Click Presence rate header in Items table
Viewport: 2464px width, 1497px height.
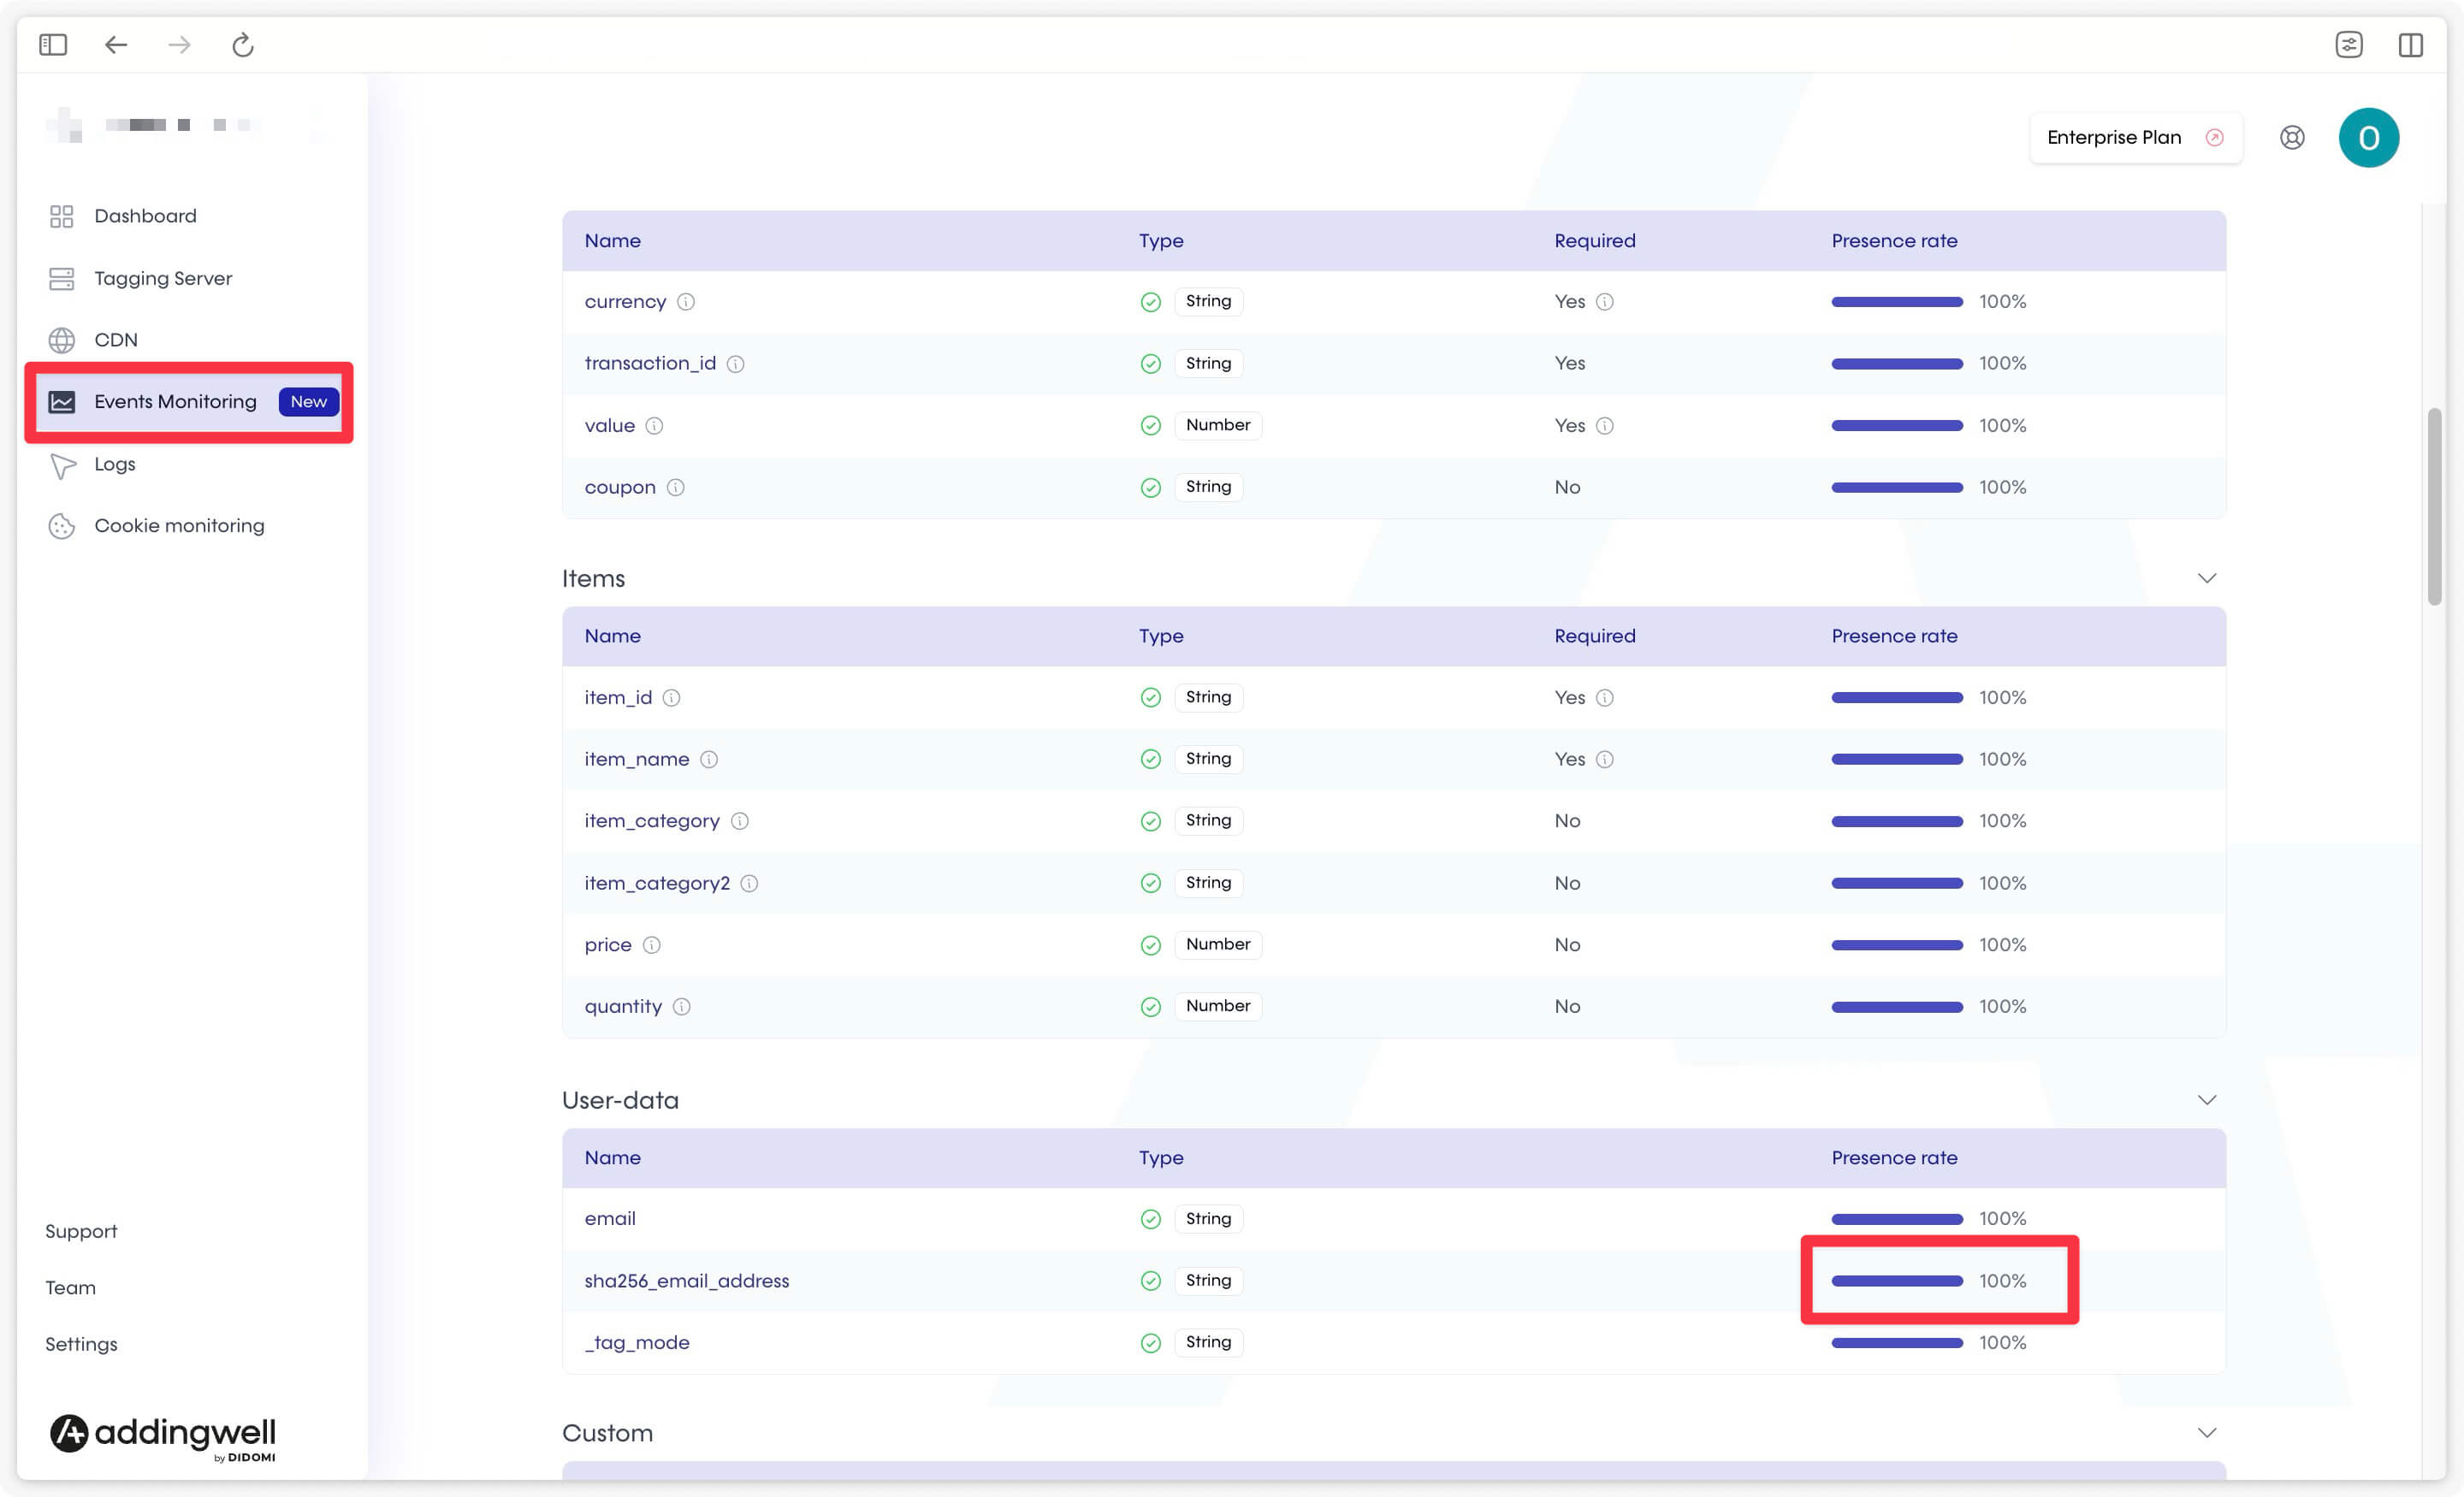click(x=1894, y=636)
